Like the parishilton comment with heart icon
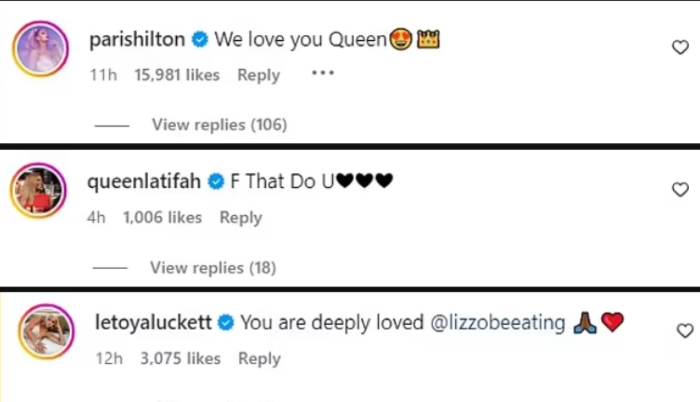Image resolution: width=700 pixels, height=402 pixels. click(680, 47)
